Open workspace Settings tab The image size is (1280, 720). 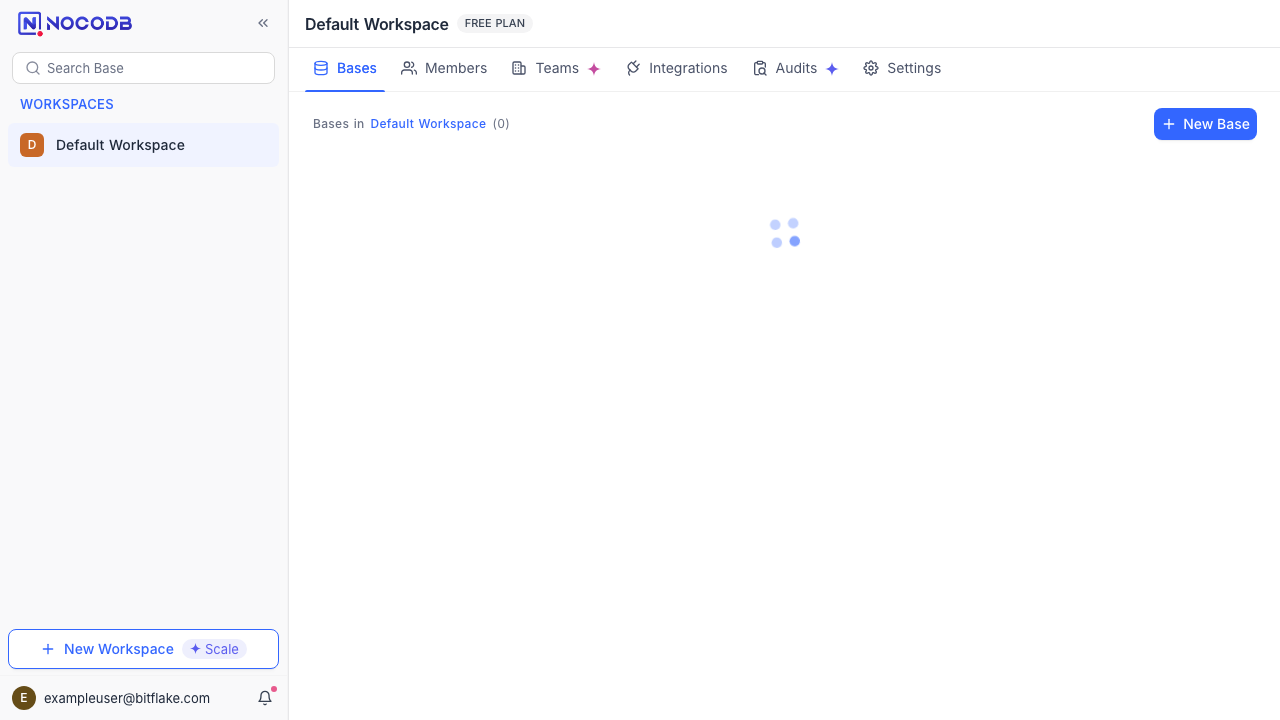[x=902, y=68]
